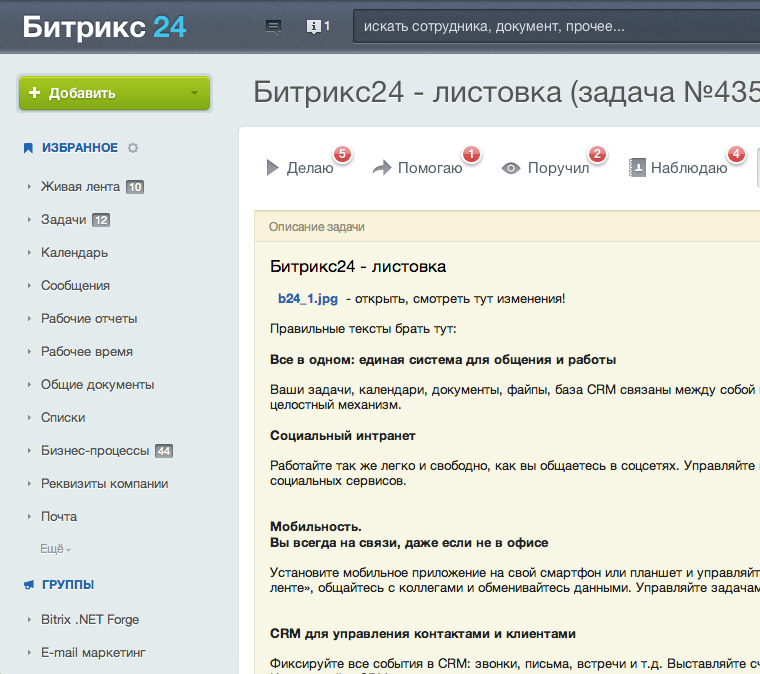
Task: Click the Описание задачи header
Action: pyautogui.click(x=317, y=227)
